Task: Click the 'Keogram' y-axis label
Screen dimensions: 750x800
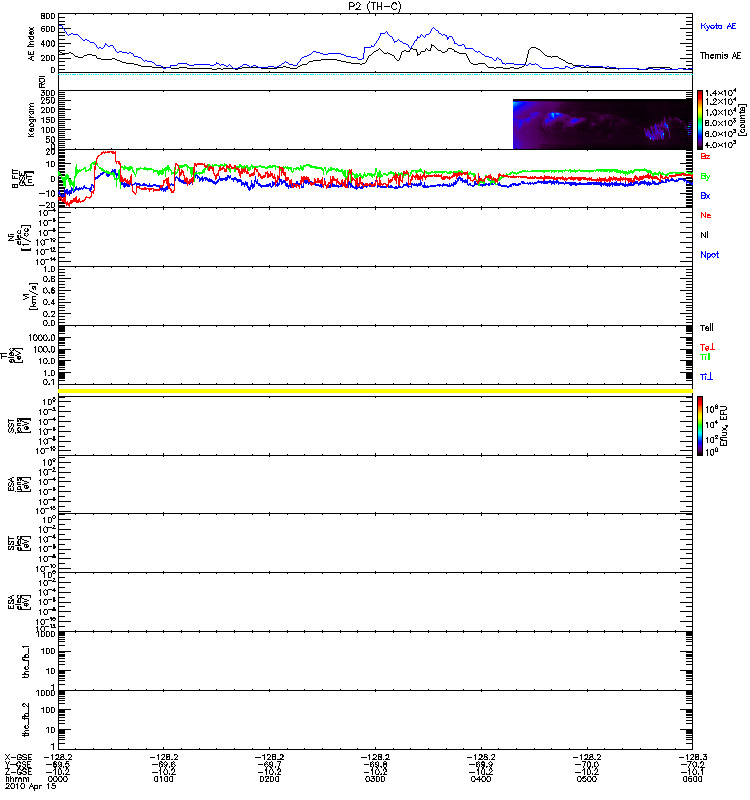Action: click(31, 120)
